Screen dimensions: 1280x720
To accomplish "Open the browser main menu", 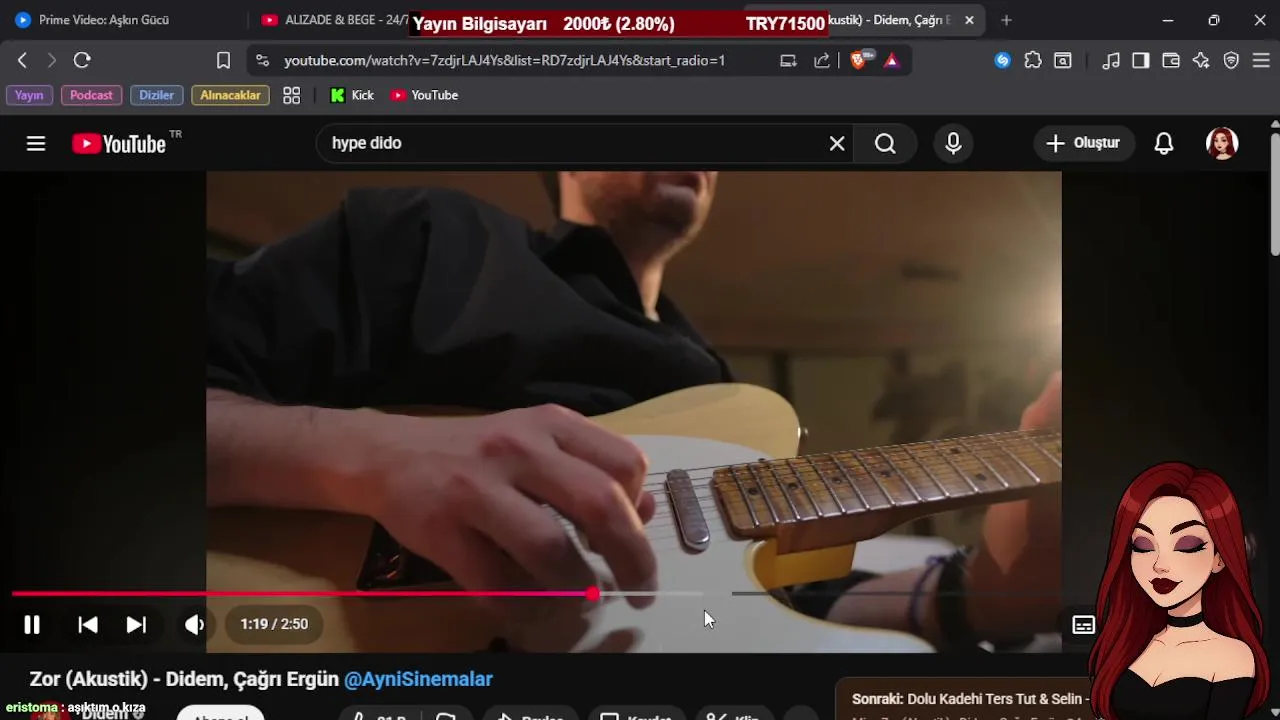I will [1261, 60].
